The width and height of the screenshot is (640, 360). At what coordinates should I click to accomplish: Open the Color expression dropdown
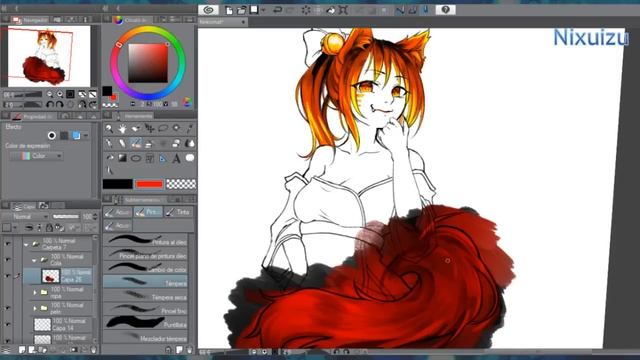tap(37, 156)
